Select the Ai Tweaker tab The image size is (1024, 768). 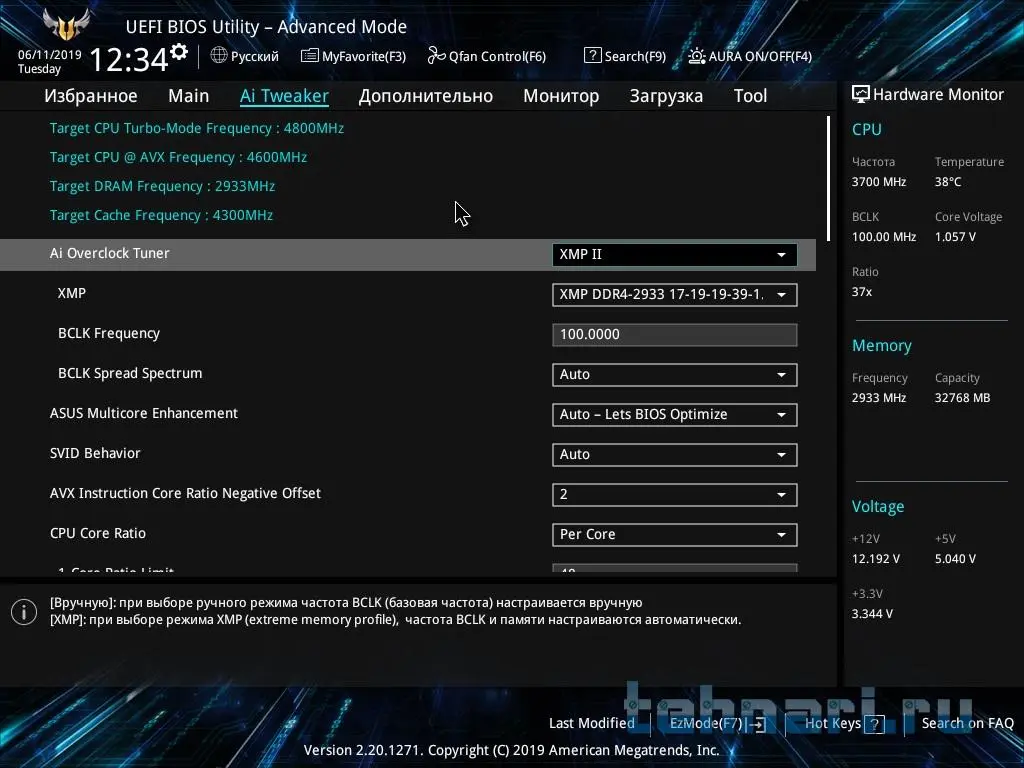point(284,96)
